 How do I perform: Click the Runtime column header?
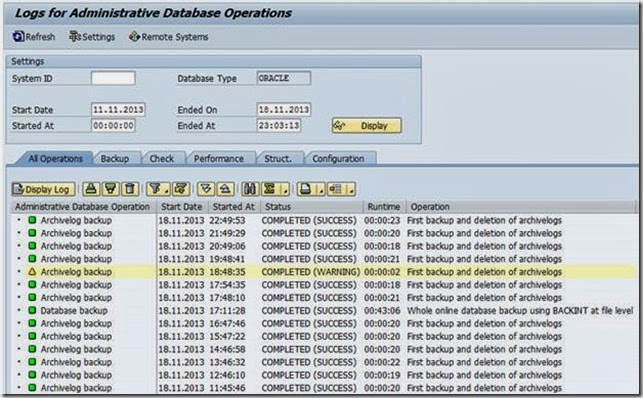(x=384, y=207)
